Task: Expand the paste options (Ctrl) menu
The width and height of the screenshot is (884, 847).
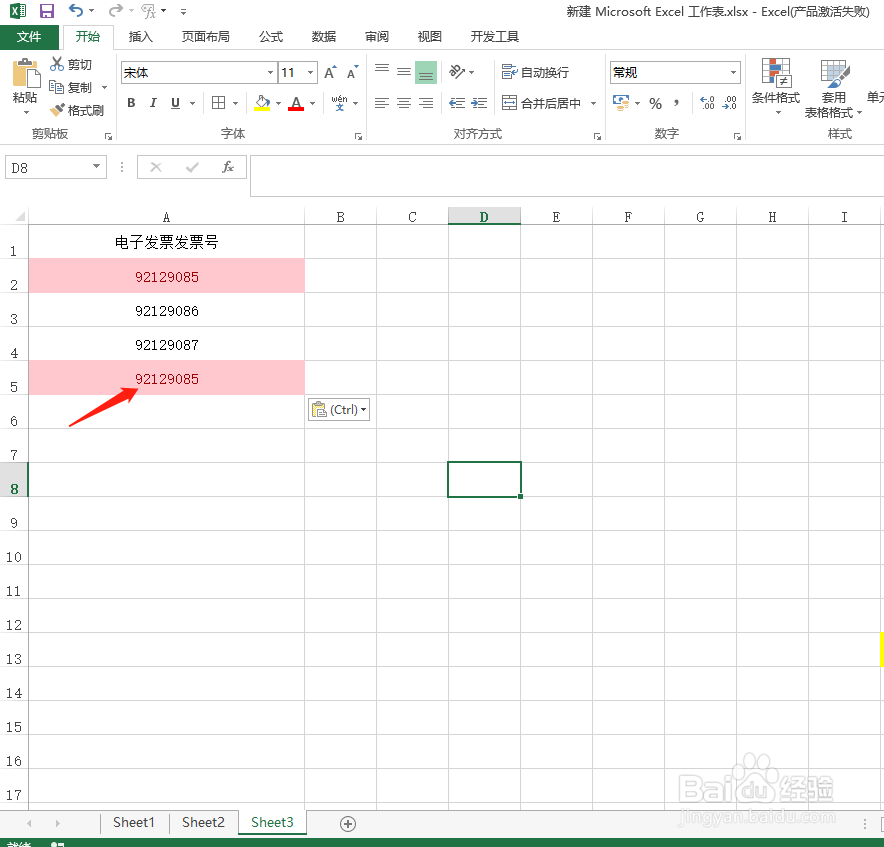Action: tap(339, 409)
